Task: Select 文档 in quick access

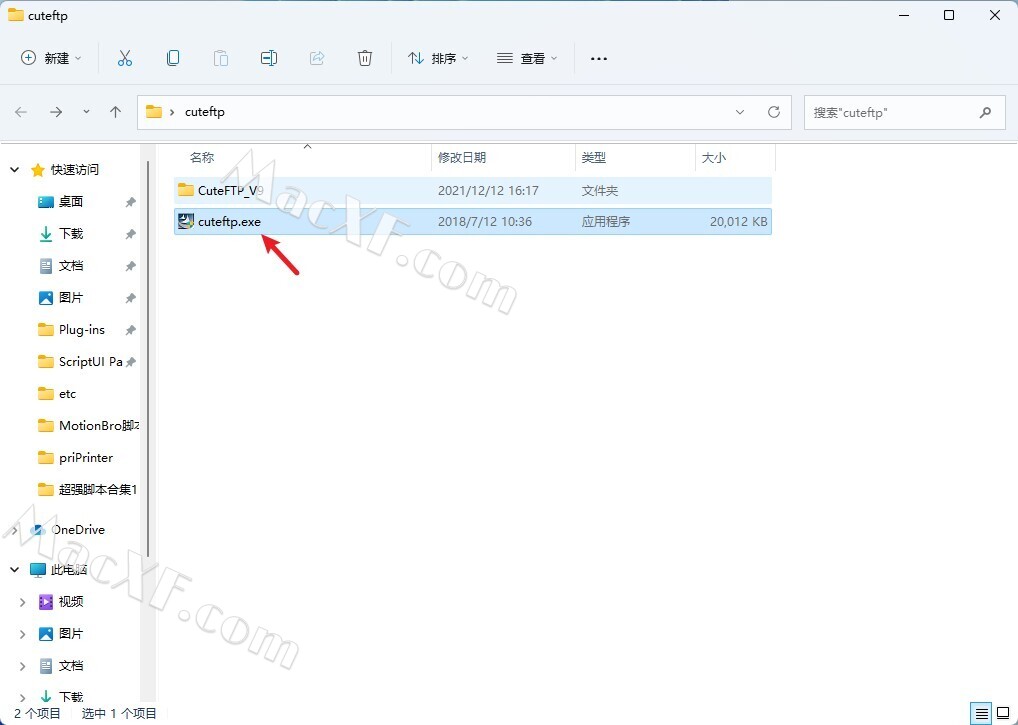Action: pos(71,265)
